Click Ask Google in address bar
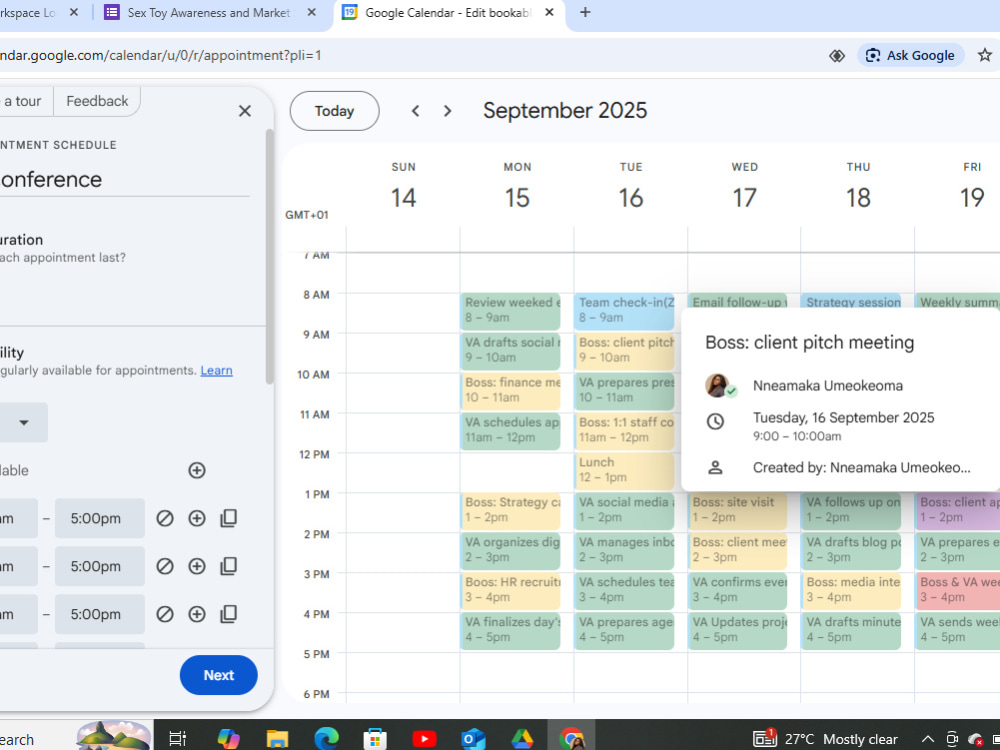Viewport: 1000px width, 750px height. click(910, 55)
